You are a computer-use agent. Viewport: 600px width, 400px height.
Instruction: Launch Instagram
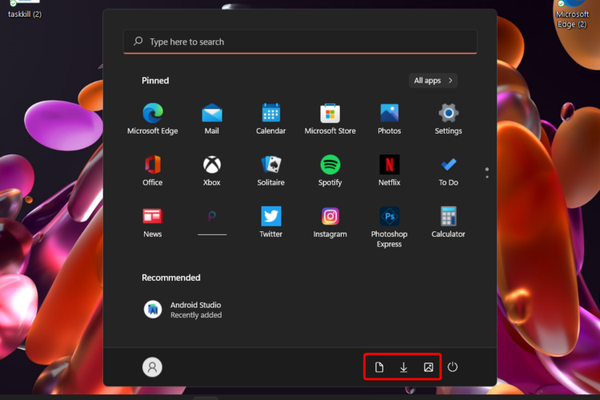(x=330, y=222)
